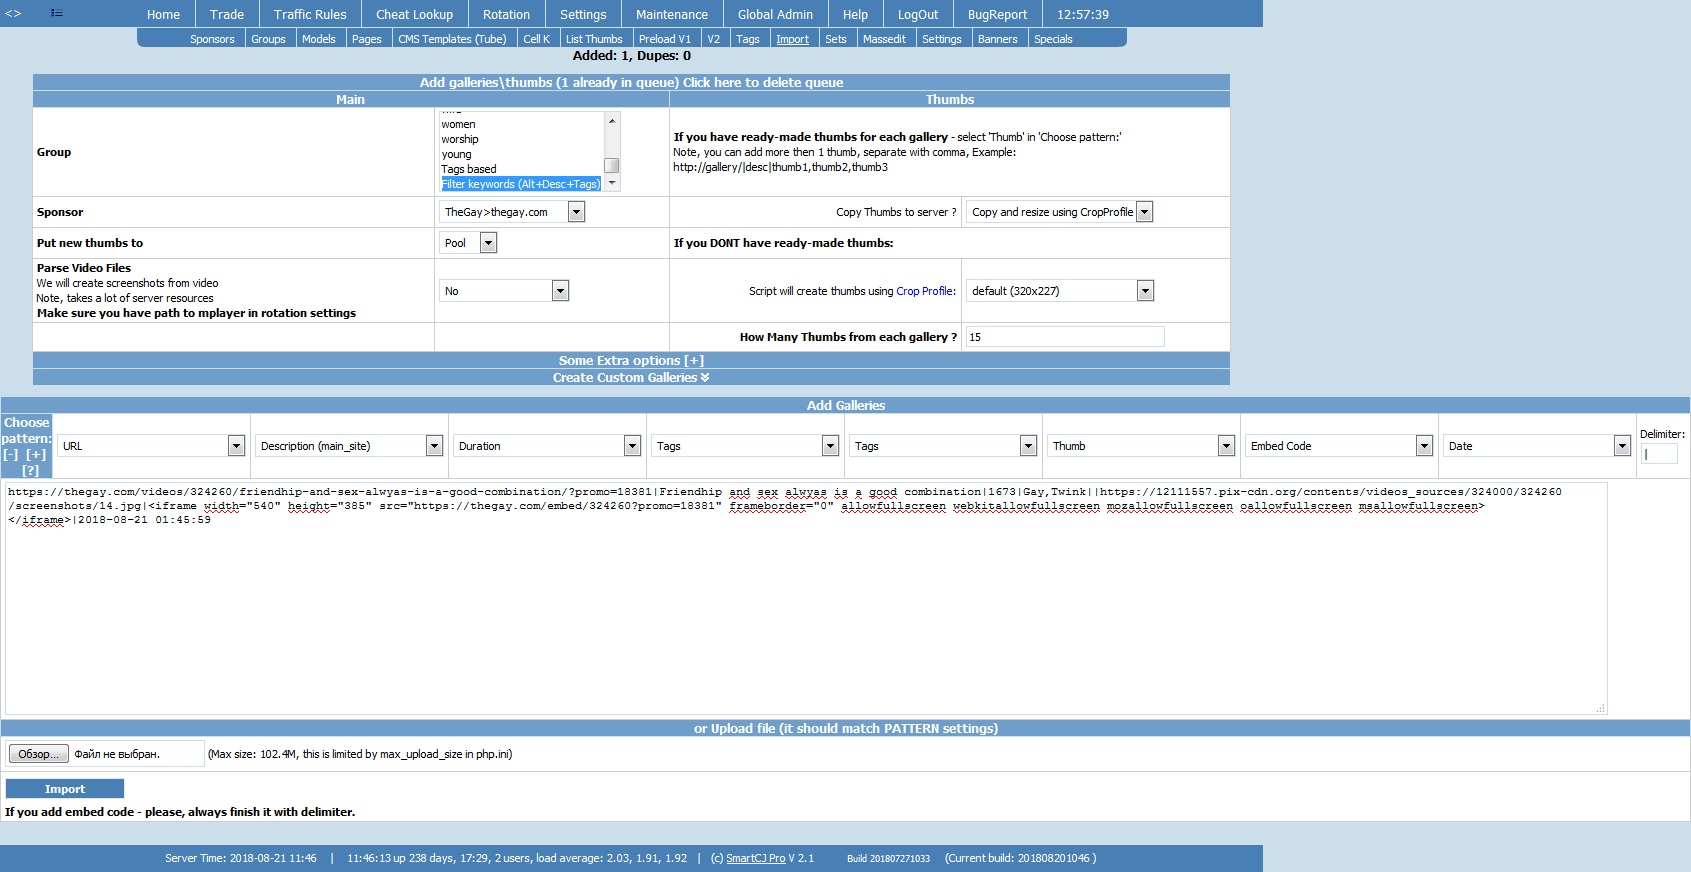1691x872 pixels.
Task: Open the URL pattern dropdown
Action: coord(151,446)
